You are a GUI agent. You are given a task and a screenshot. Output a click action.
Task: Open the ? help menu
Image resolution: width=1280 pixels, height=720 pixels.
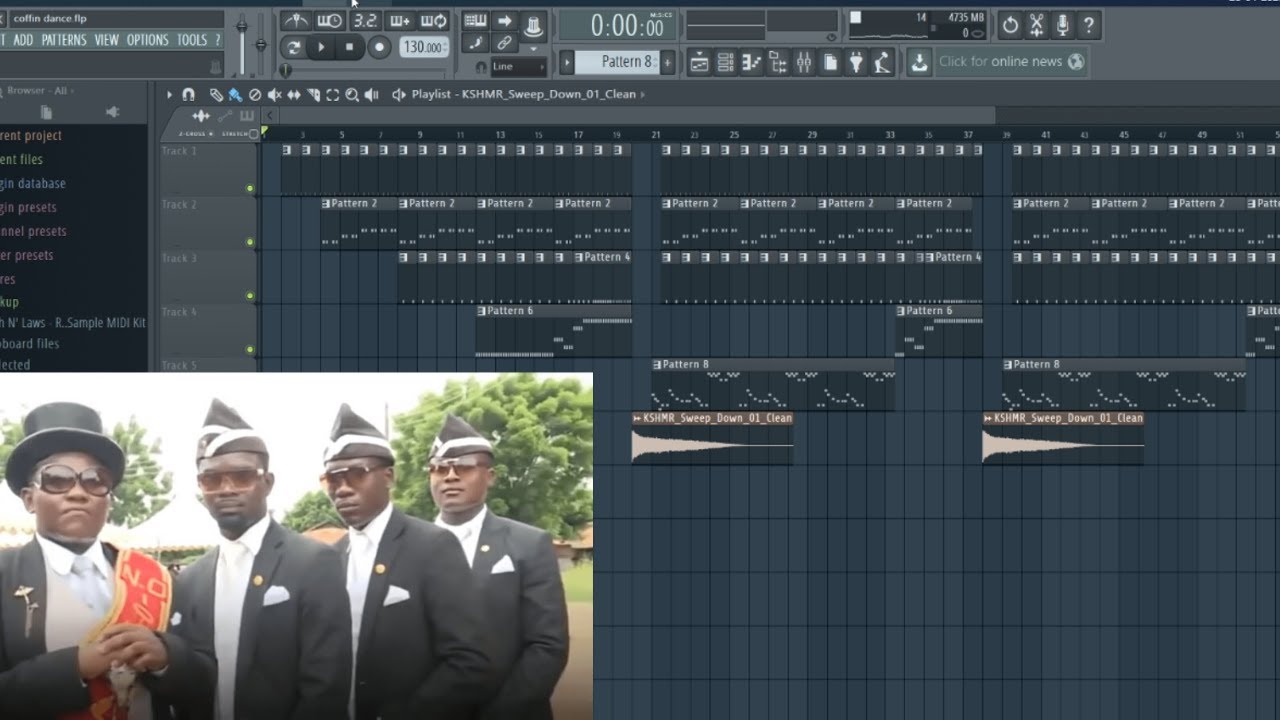pos(217,40)
